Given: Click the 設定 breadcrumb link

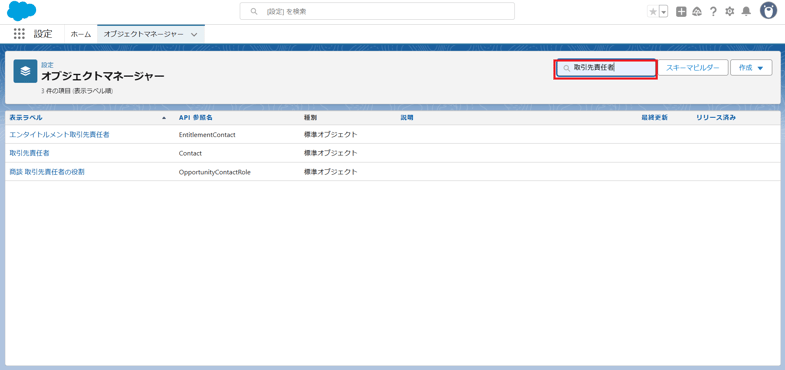Looking at the screenshot, I should pos(47,65).
